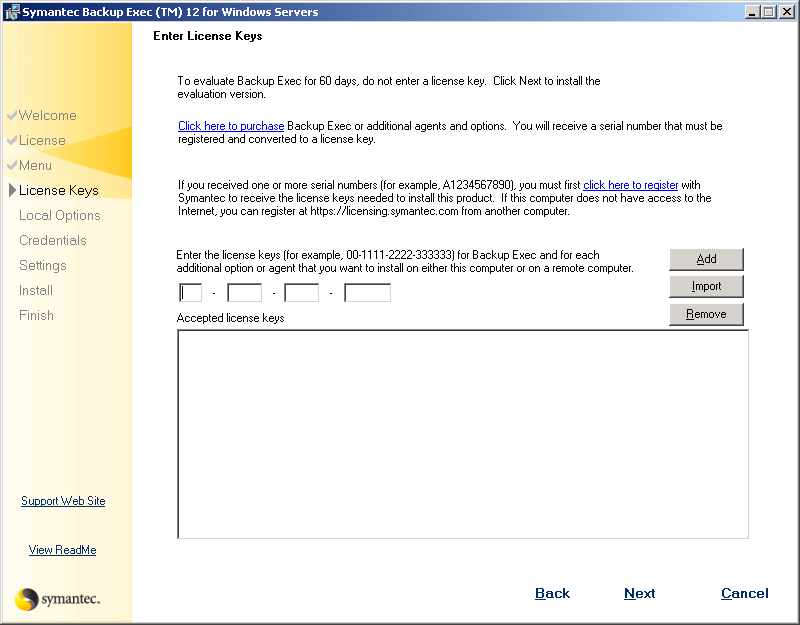Click the checkmark icon beside Menu
The image size is (800, 625).
pyautogui.click(x=12, y=165)
